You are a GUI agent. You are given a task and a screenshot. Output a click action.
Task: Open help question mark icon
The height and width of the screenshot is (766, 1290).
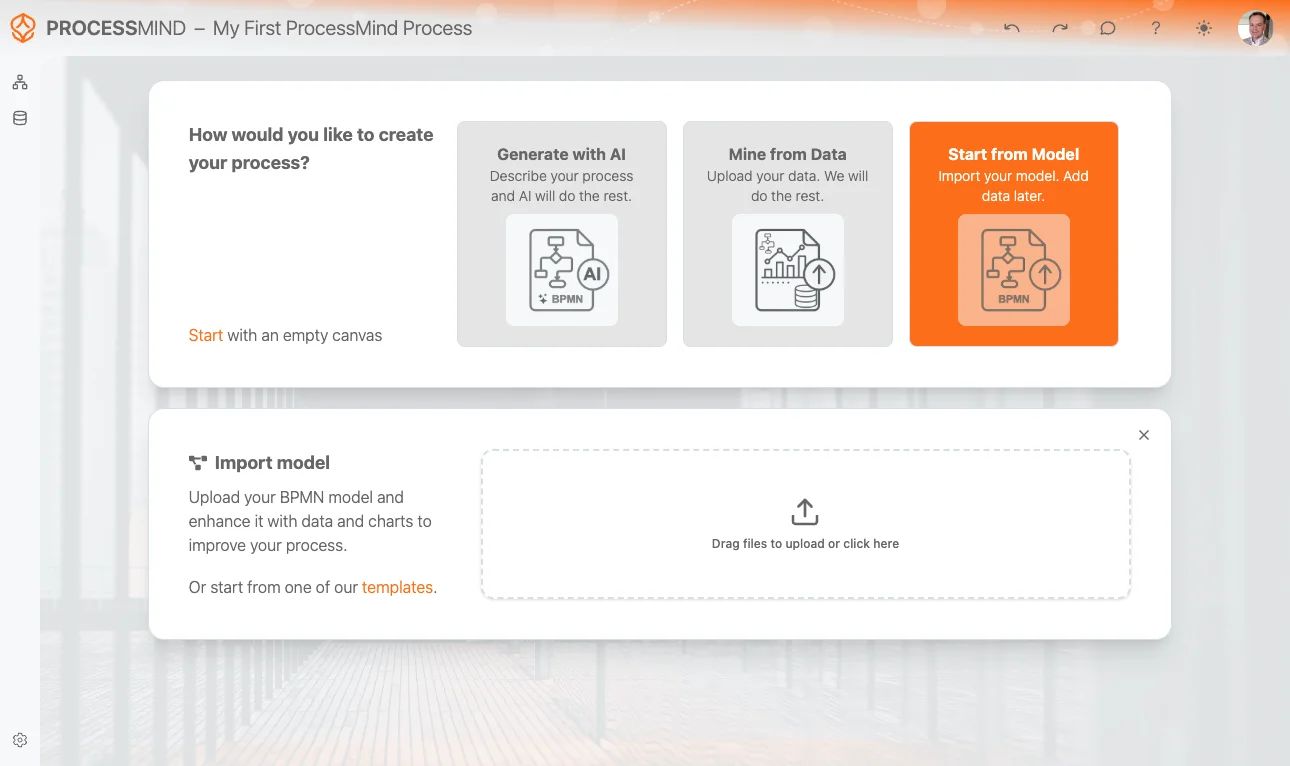(1156, 28)
